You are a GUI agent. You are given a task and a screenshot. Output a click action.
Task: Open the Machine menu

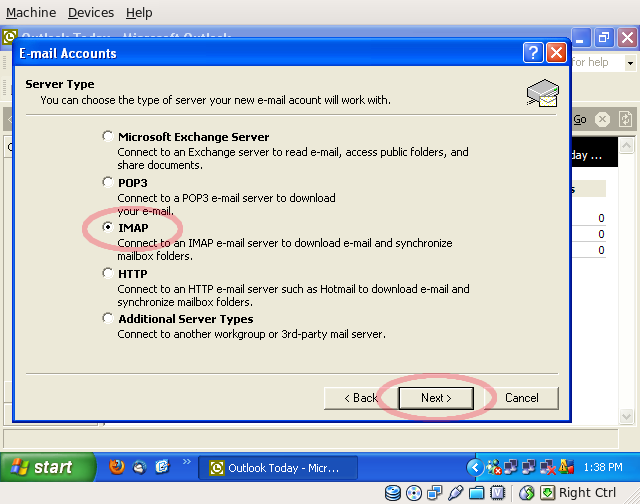(31, 13)
